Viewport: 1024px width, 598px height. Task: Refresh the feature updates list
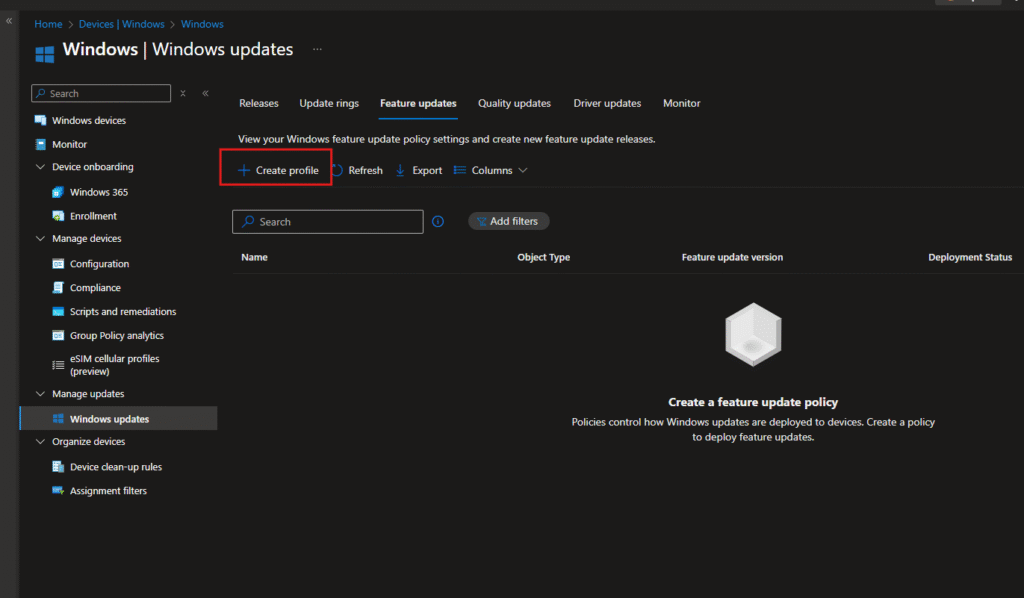coord(357,171)
